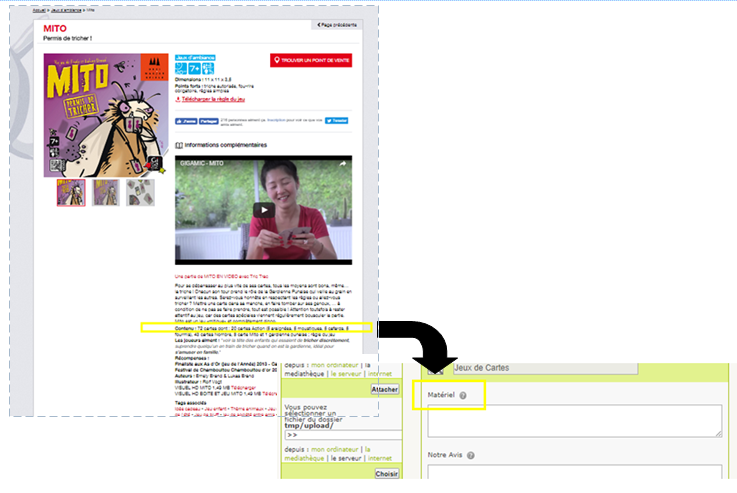Select the second MITO box thumbnail
The image size is (737, 493).
[x=106, y=192]
